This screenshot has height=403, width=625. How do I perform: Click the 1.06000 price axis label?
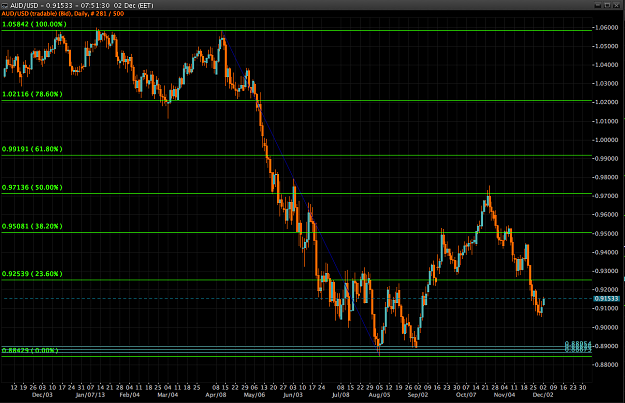606,28
